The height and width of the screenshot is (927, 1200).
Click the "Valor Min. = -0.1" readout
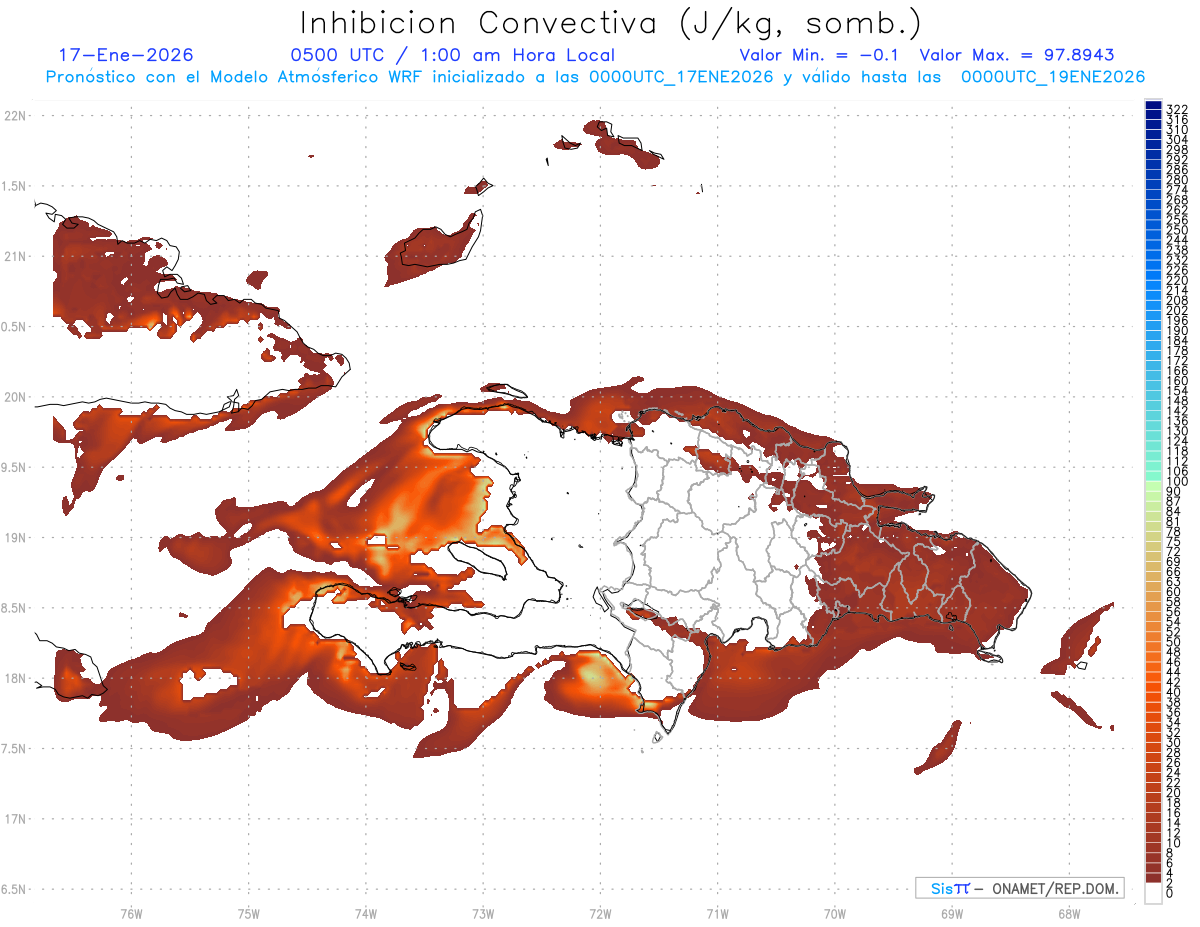point(821,55)
